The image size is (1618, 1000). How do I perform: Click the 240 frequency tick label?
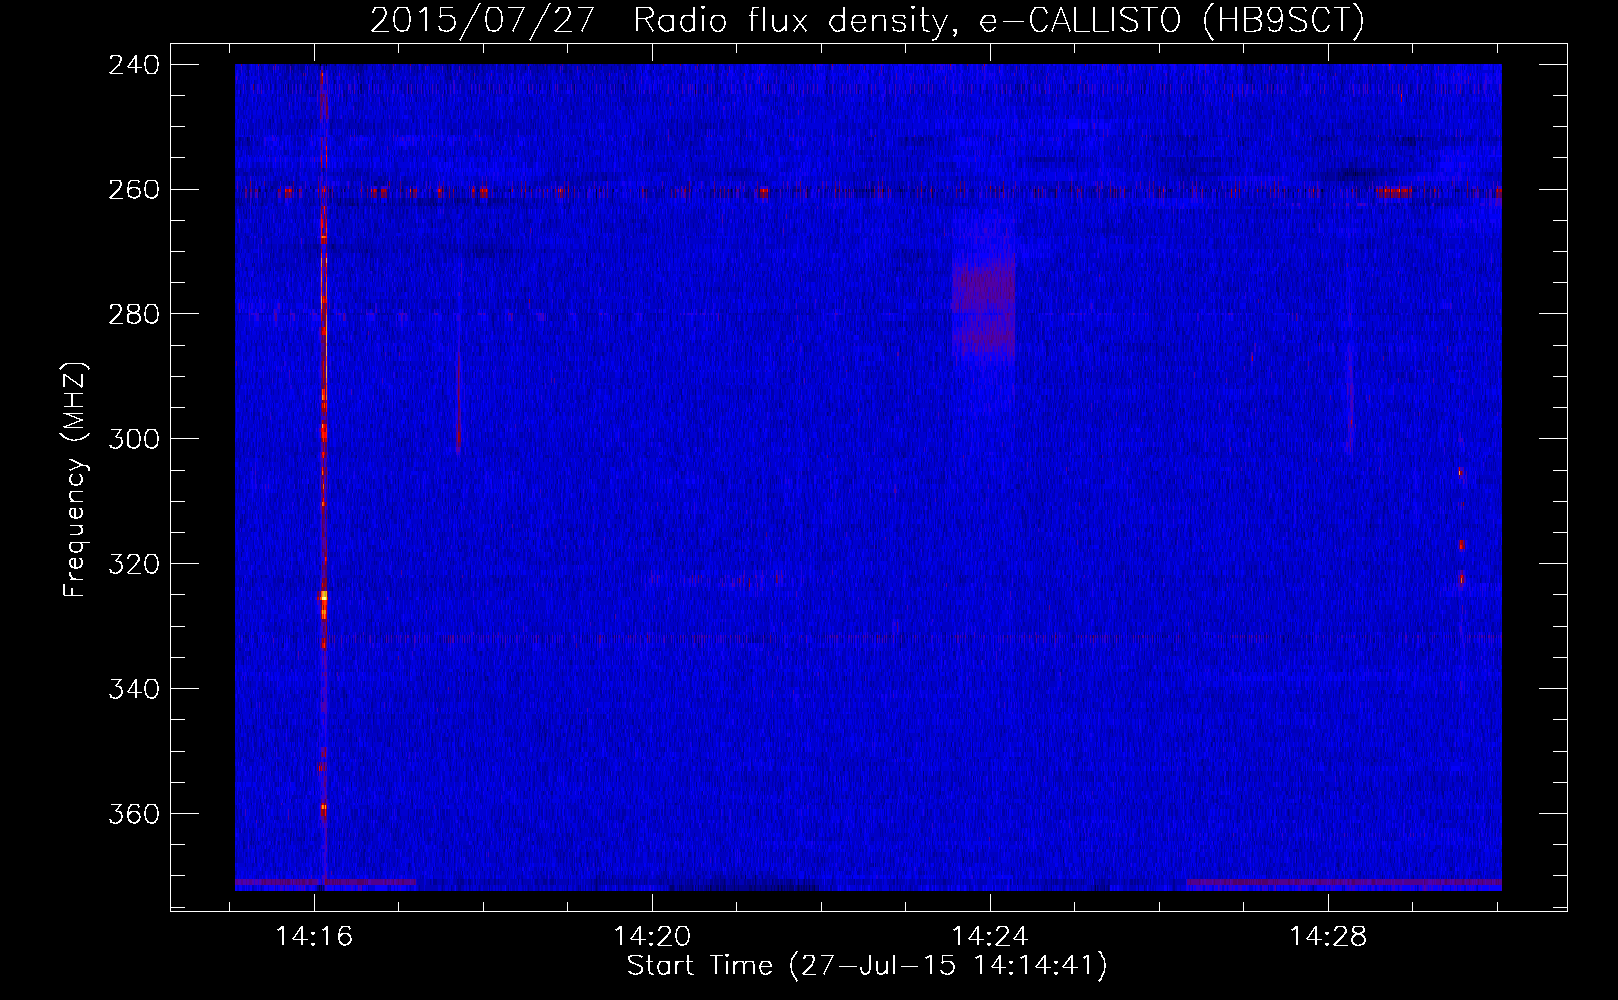[134, 65]
